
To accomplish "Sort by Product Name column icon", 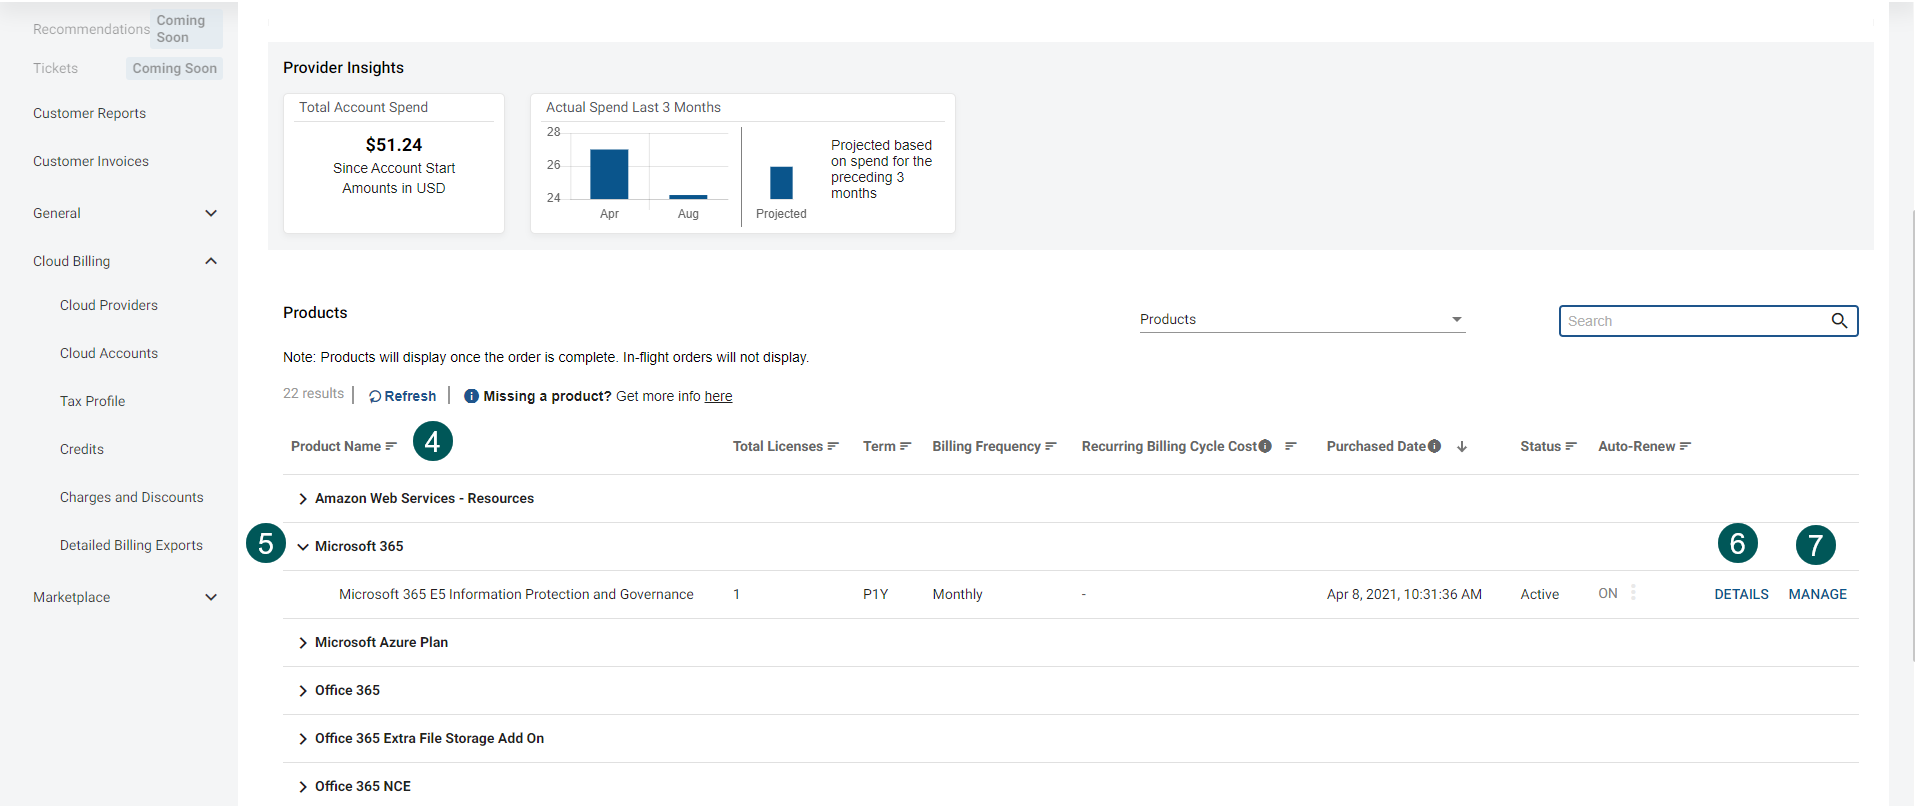I will point(391,446).
